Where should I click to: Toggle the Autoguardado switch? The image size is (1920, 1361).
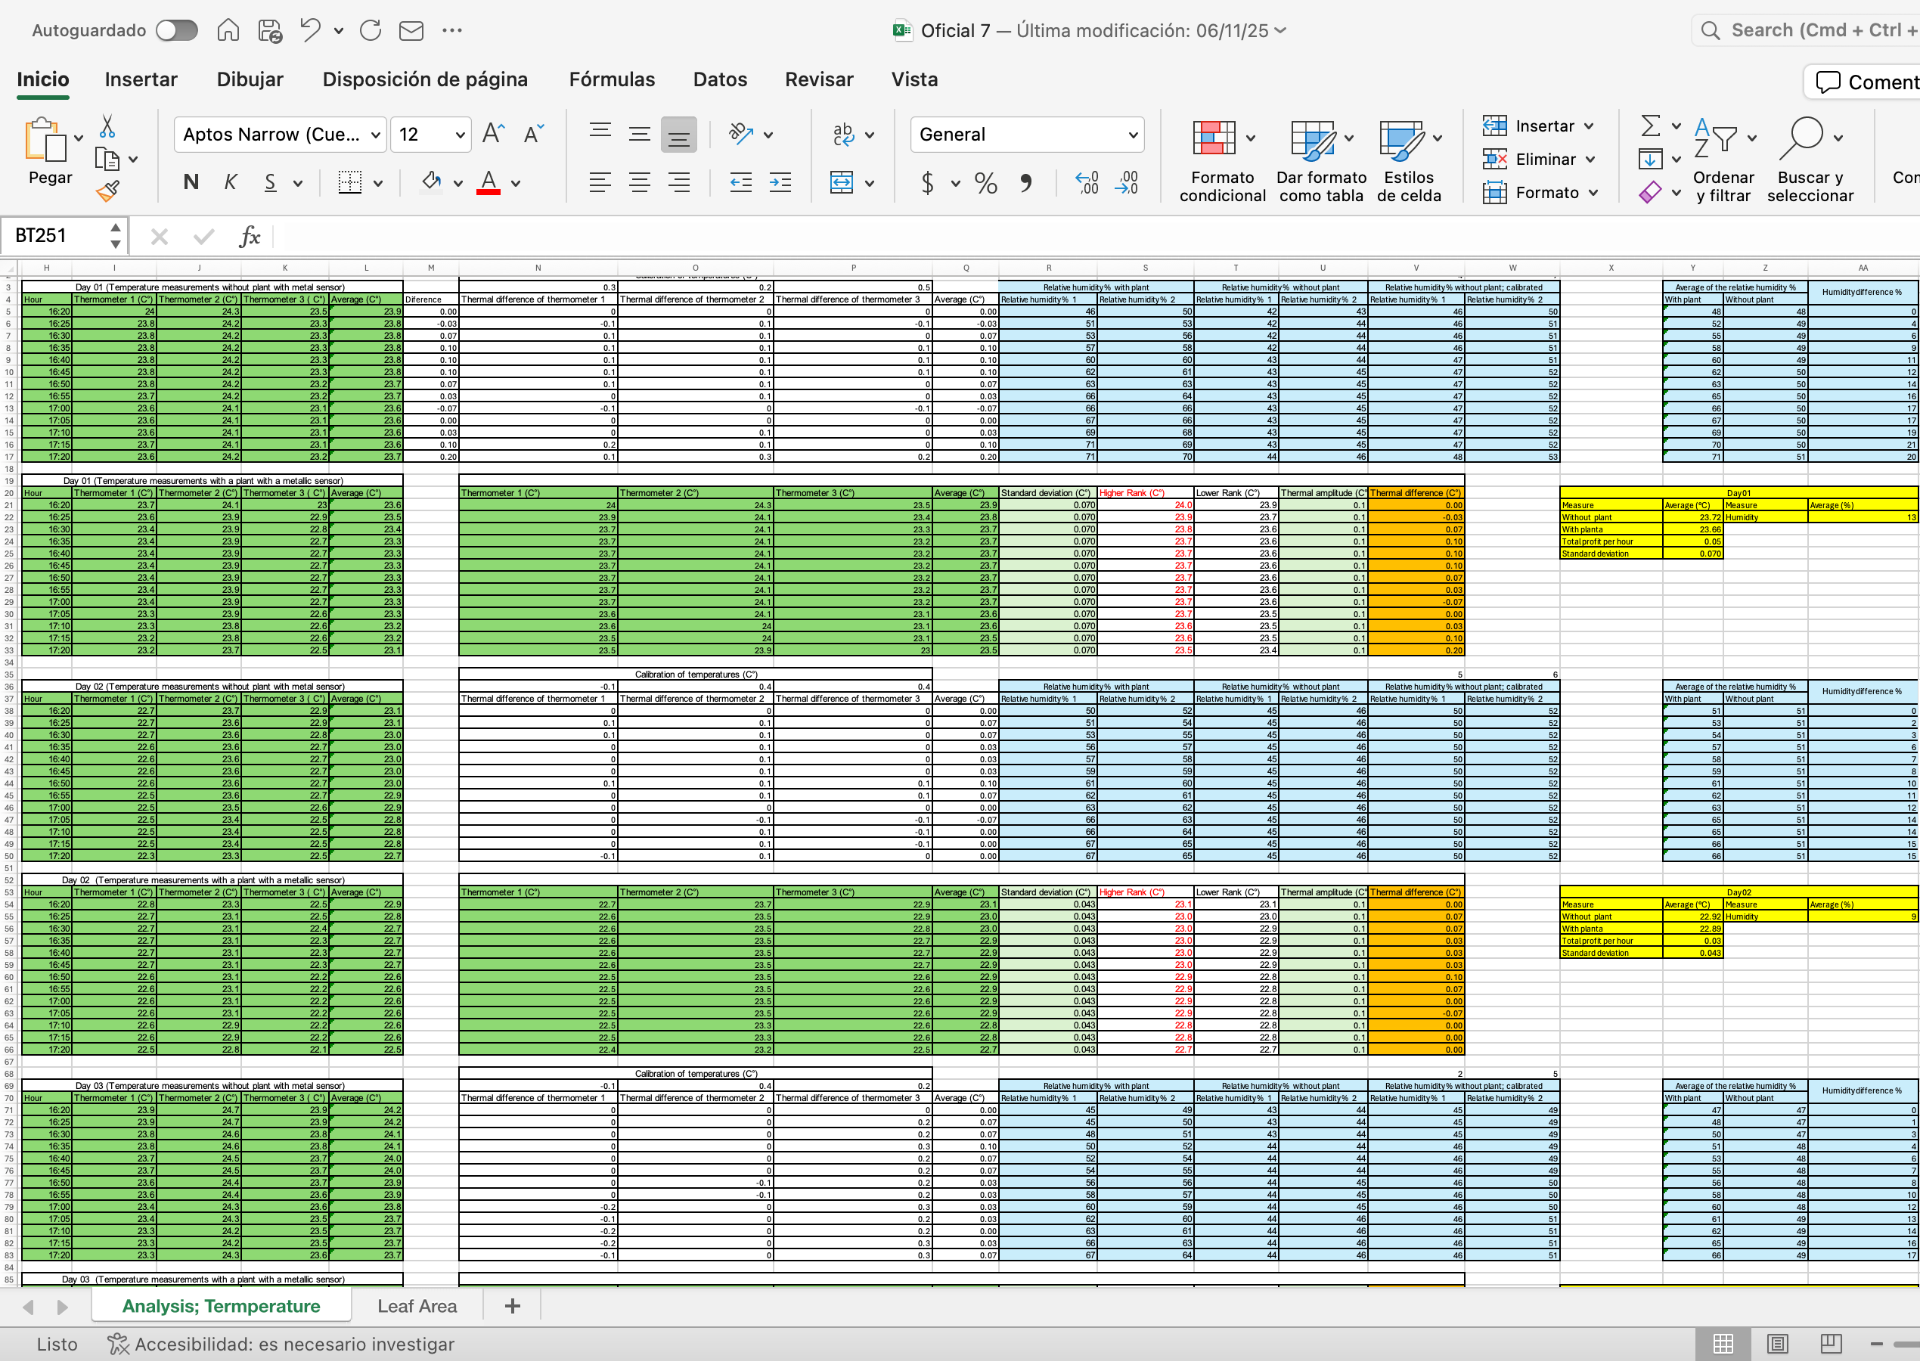pyautogui.click(x=177, y=31)
